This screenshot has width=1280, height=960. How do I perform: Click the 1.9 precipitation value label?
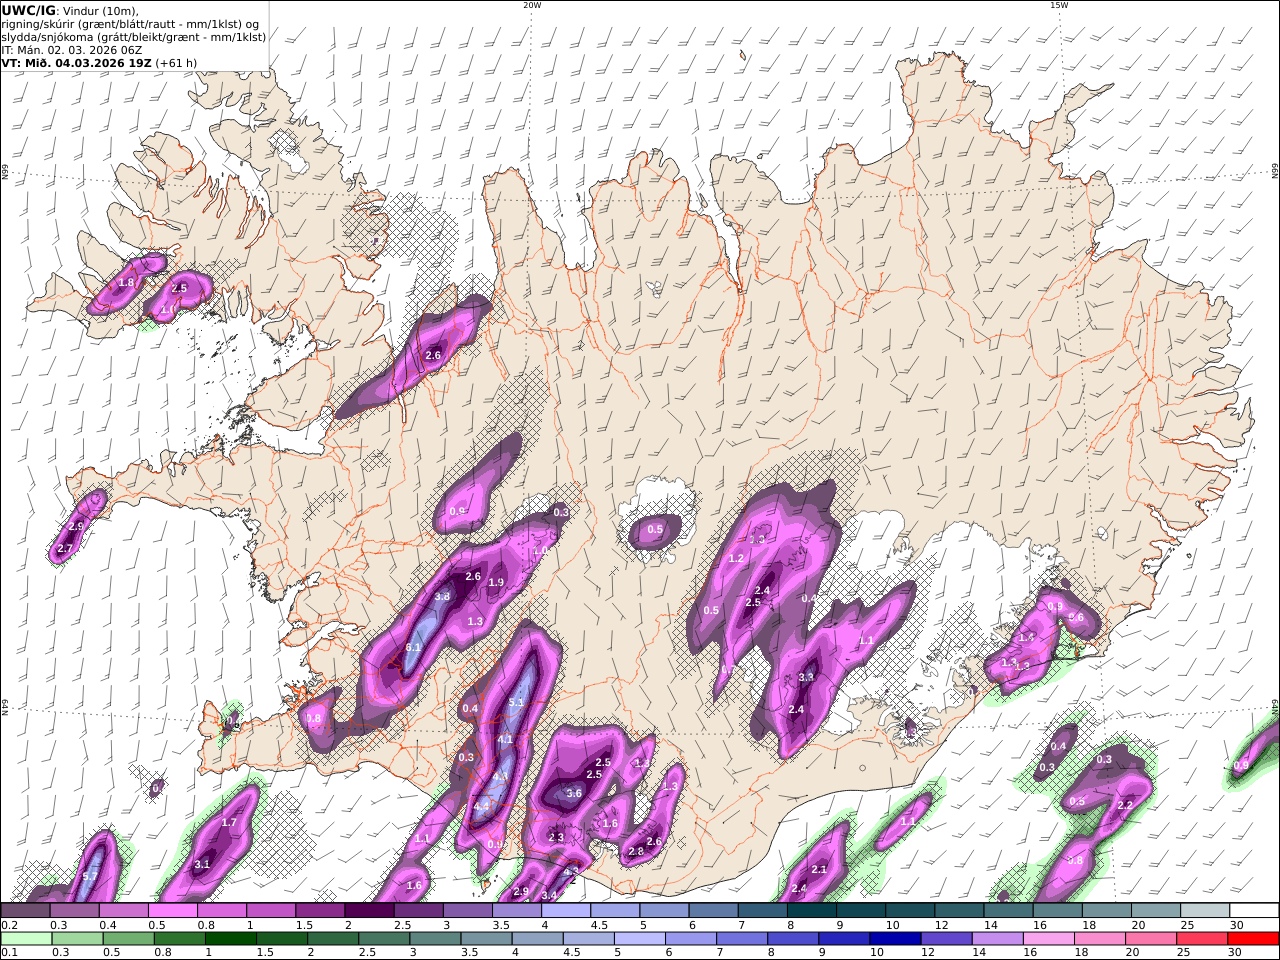click(x=496, y=583)
